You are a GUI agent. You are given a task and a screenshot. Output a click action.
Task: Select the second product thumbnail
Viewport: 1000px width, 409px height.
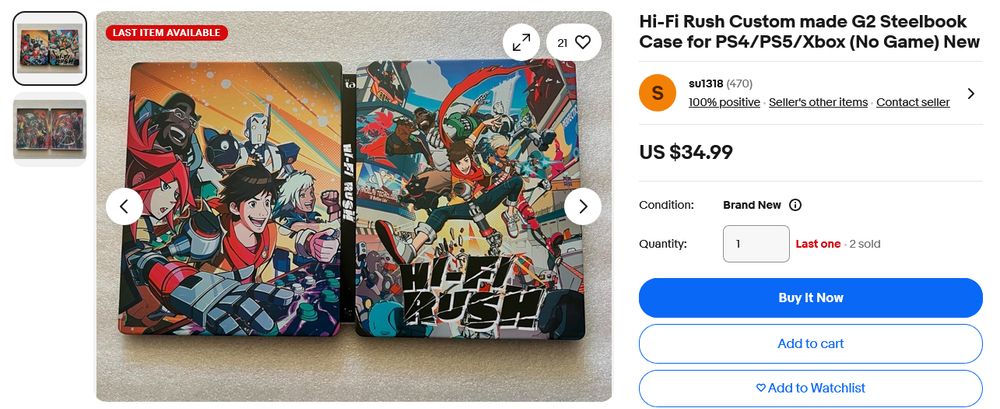pos(50,129)
